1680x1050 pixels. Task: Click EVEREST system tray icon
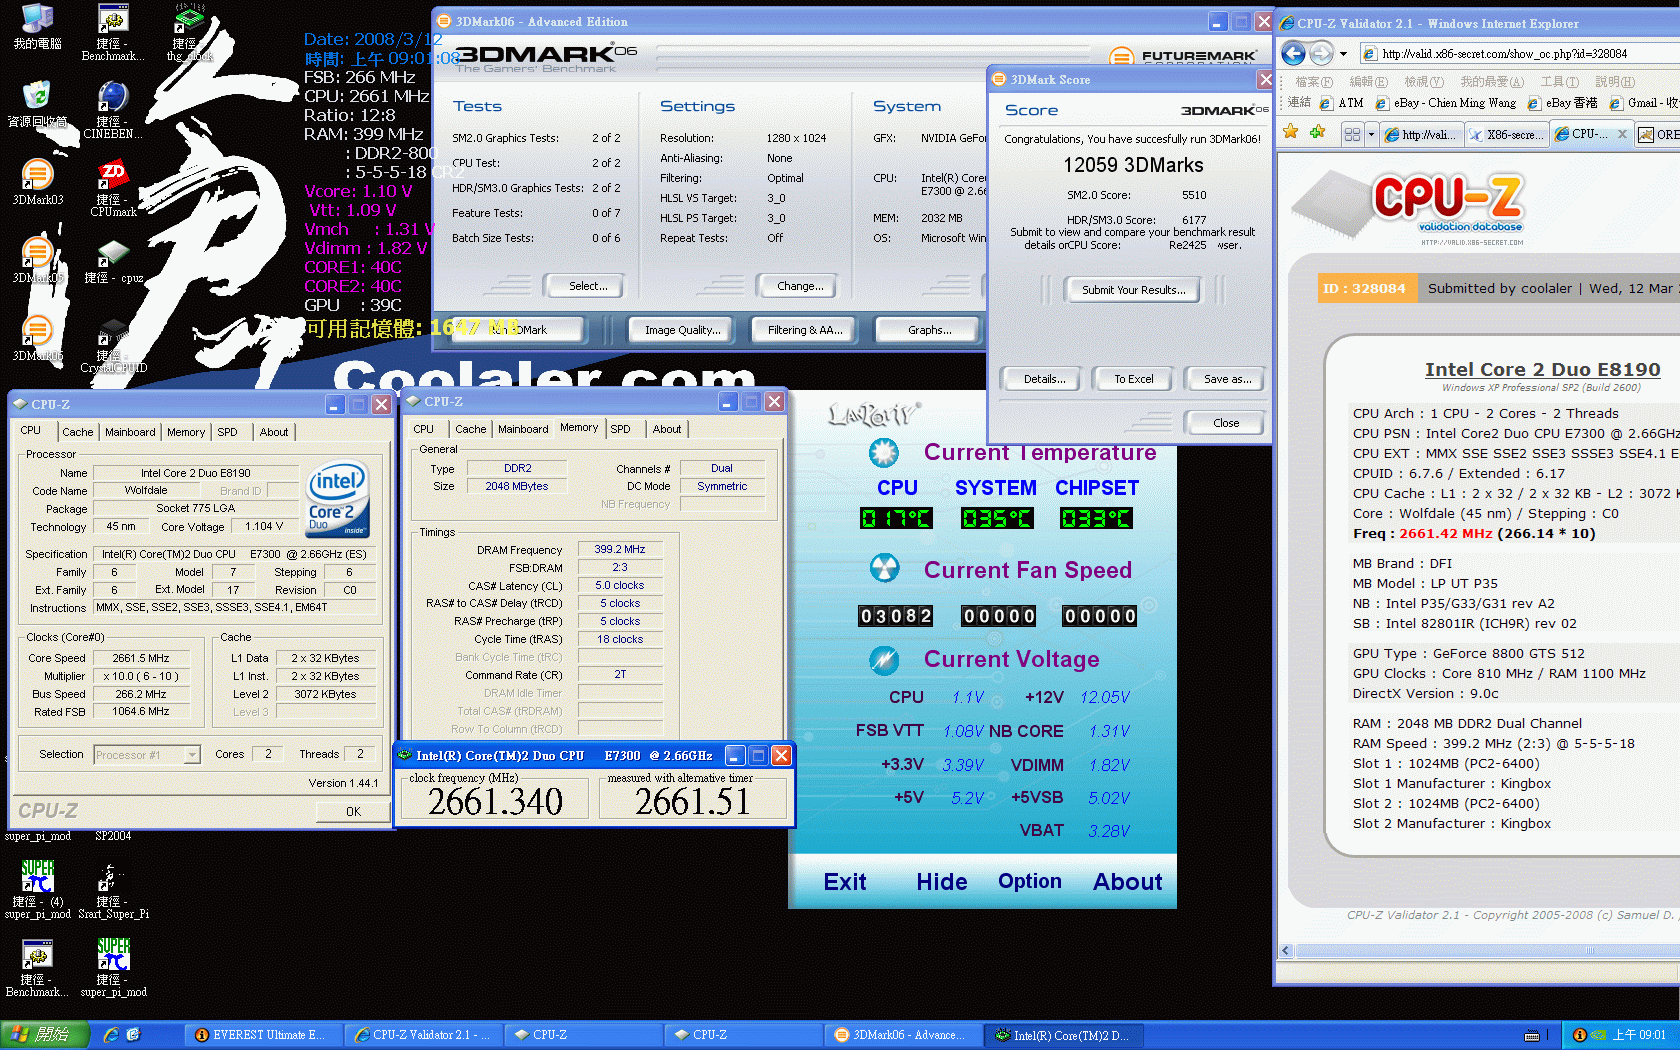tap(1580, 1035)
